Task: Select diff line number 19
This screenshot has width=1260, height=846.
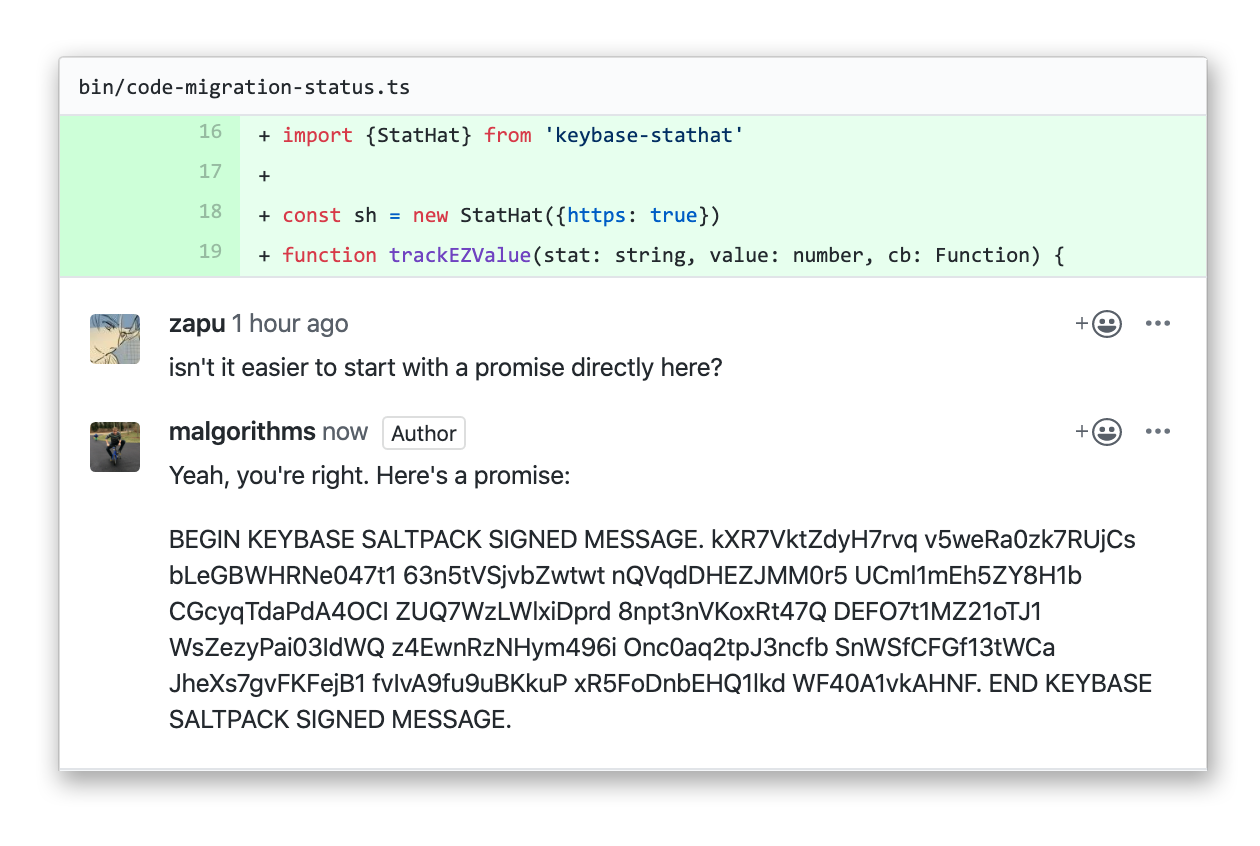Action: point(210,252)
